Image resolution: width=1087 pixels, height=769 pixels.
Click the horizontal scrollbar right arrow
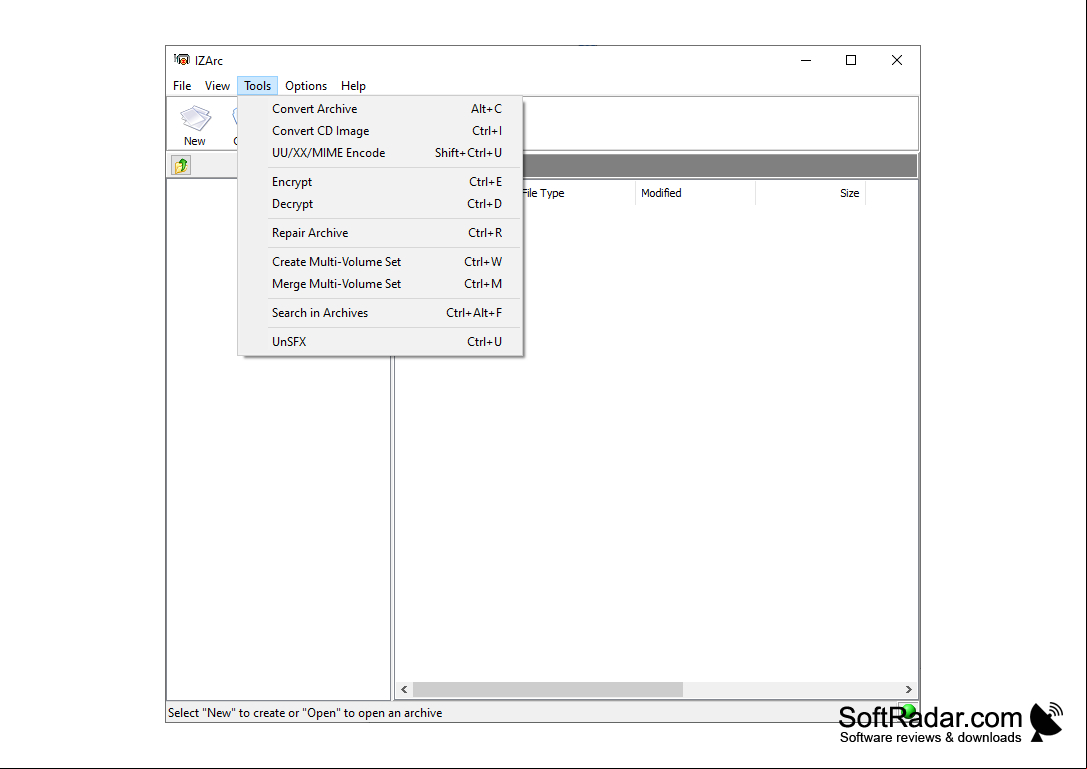point(908,690)
